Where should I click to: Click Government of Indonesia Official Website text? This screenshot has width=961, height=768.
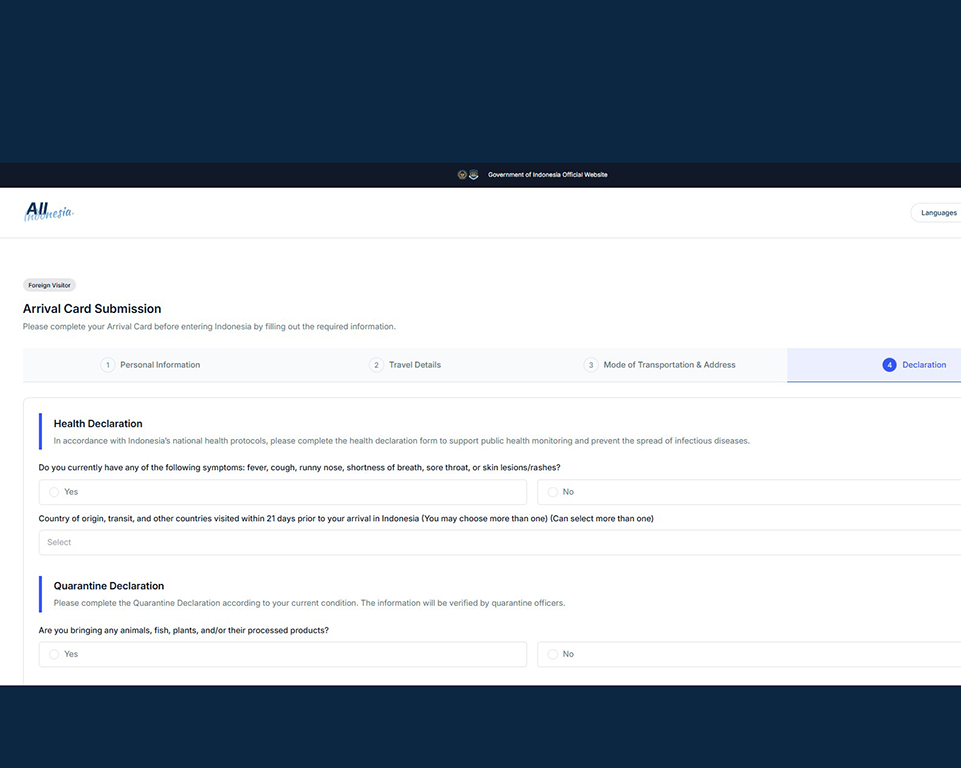click(547, 175)
